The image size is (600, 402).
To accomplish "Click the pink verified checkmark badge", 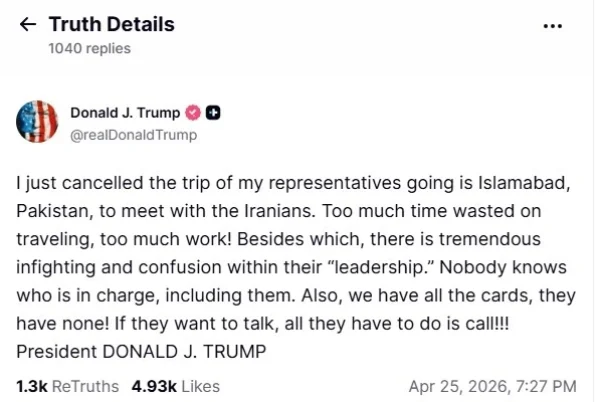I will (193, 113).
